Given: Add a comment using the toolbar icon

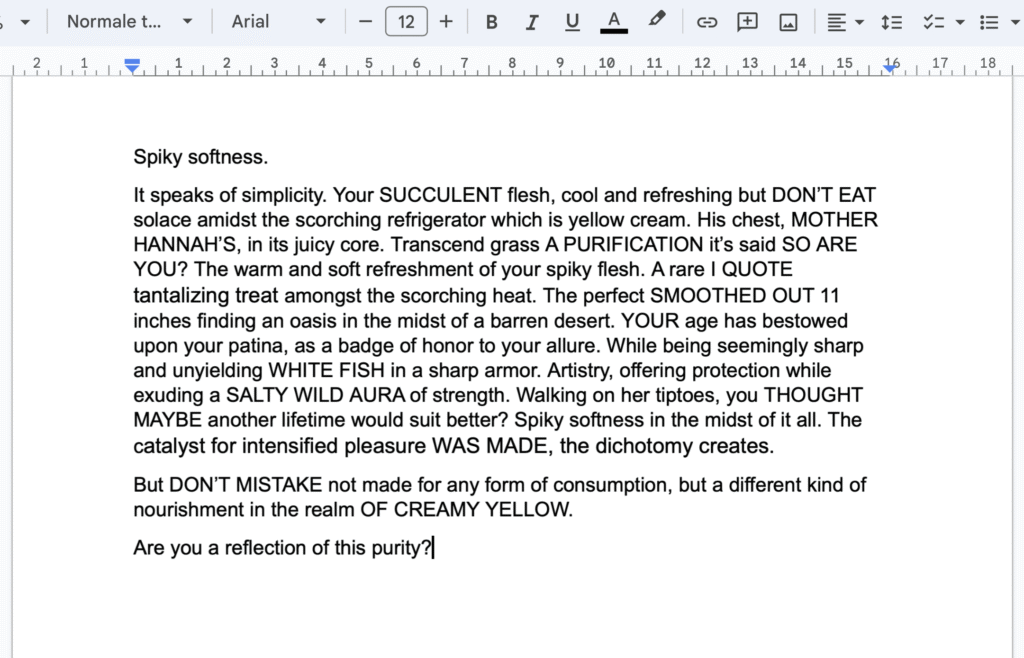Looking at the screenshot, I should click(x=747, y=22).
